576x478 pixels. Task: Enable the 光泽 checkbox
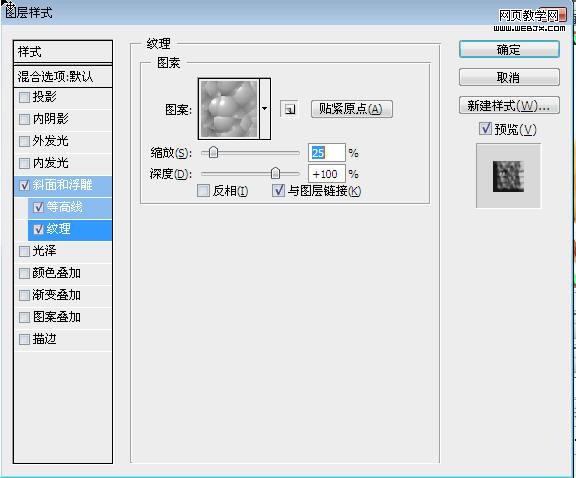(x=24, y=251)
